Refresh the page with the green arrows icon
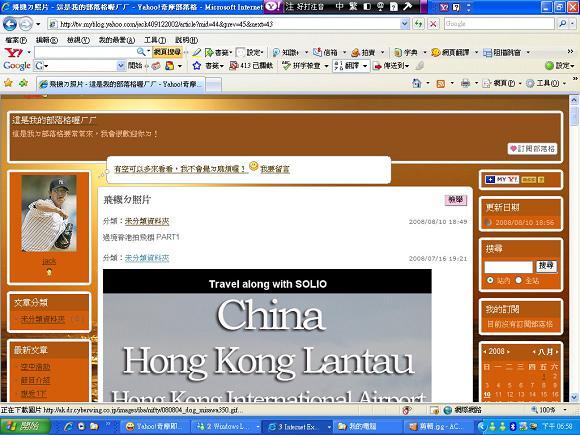 click(x=419, y=24)
